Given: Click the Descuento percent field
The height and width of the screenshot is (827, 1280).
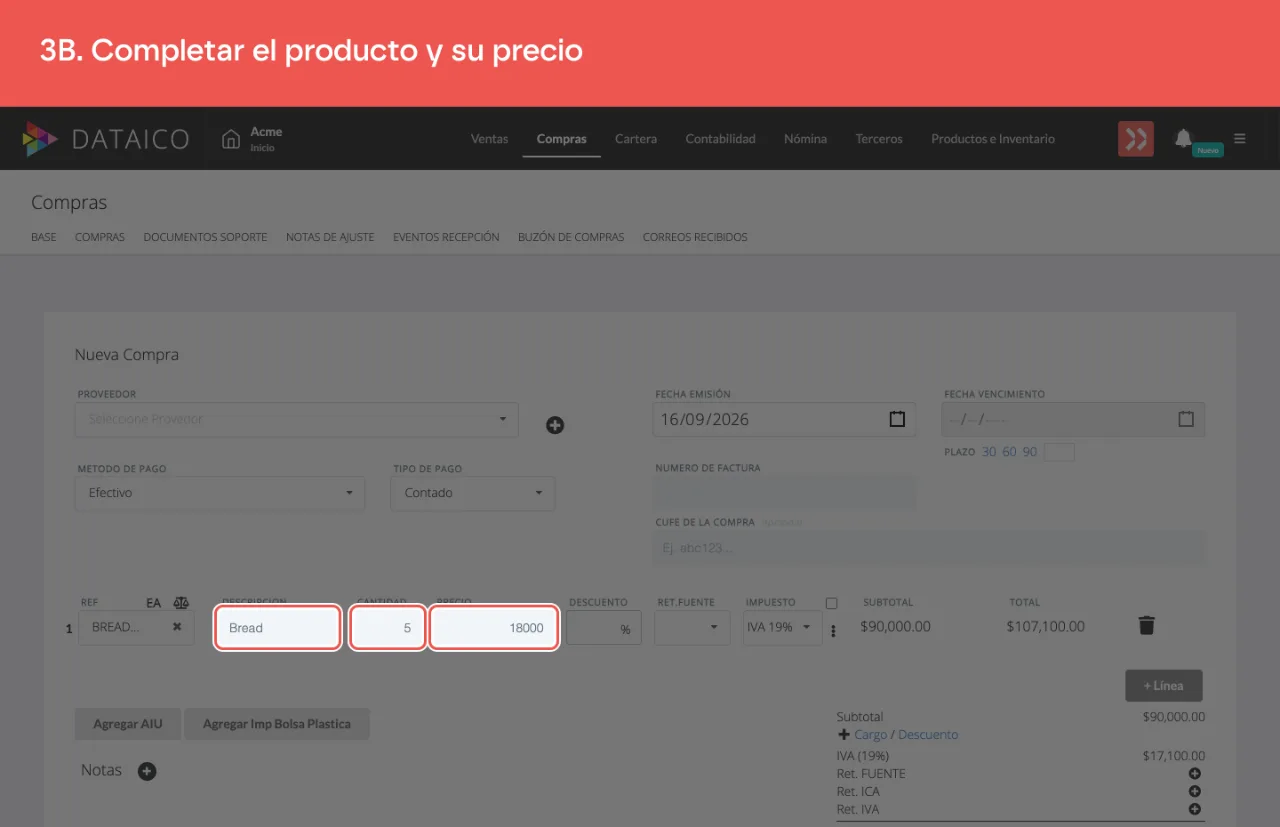Looking at the screenshot, I should [604, 628].
